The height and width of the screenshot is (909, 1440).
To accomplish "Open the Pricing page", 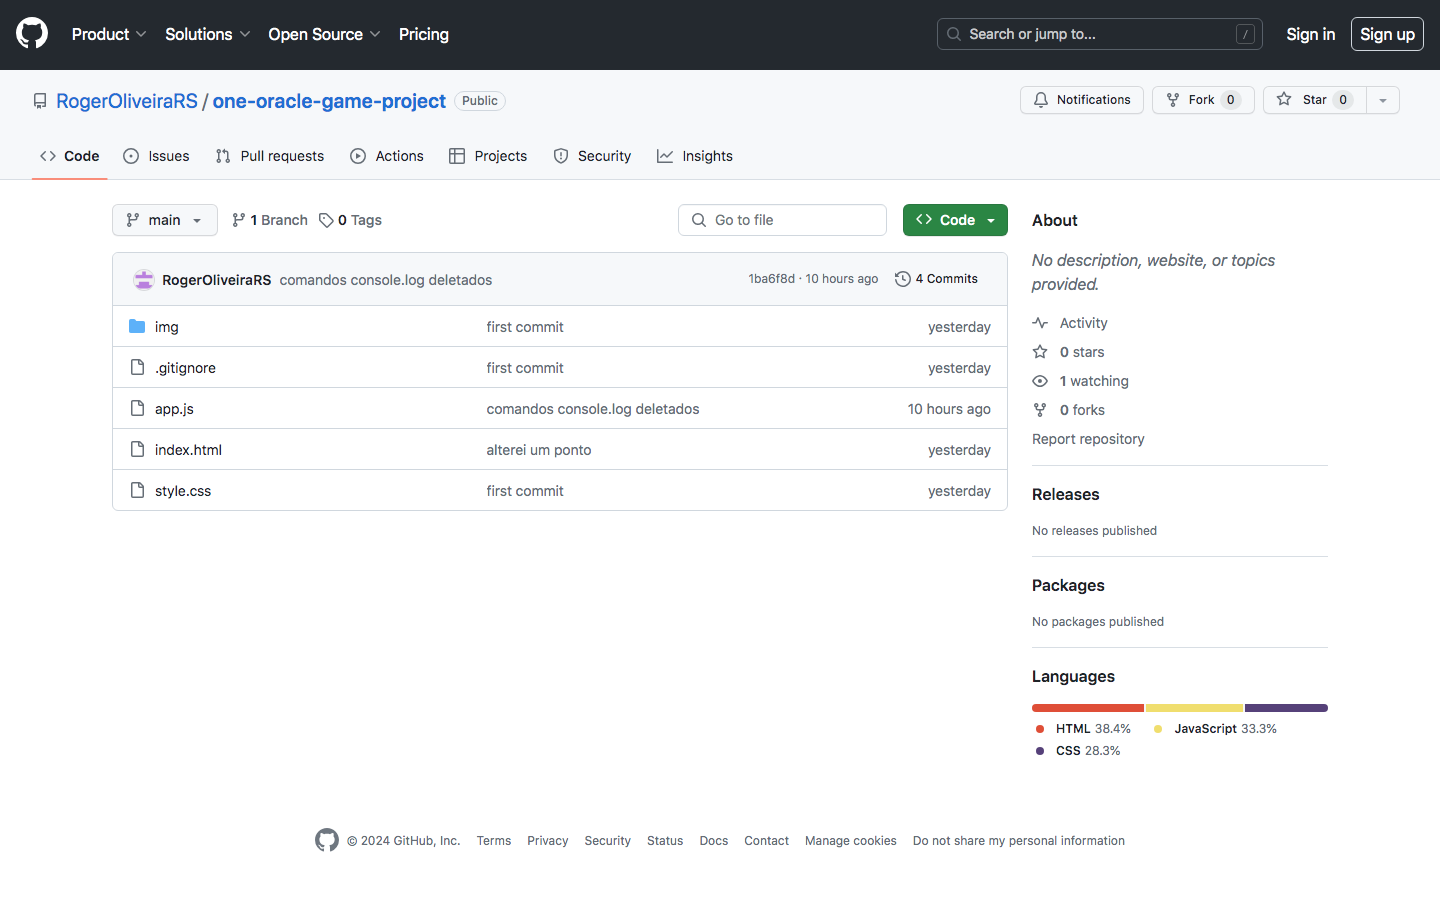I will point(424,34).
